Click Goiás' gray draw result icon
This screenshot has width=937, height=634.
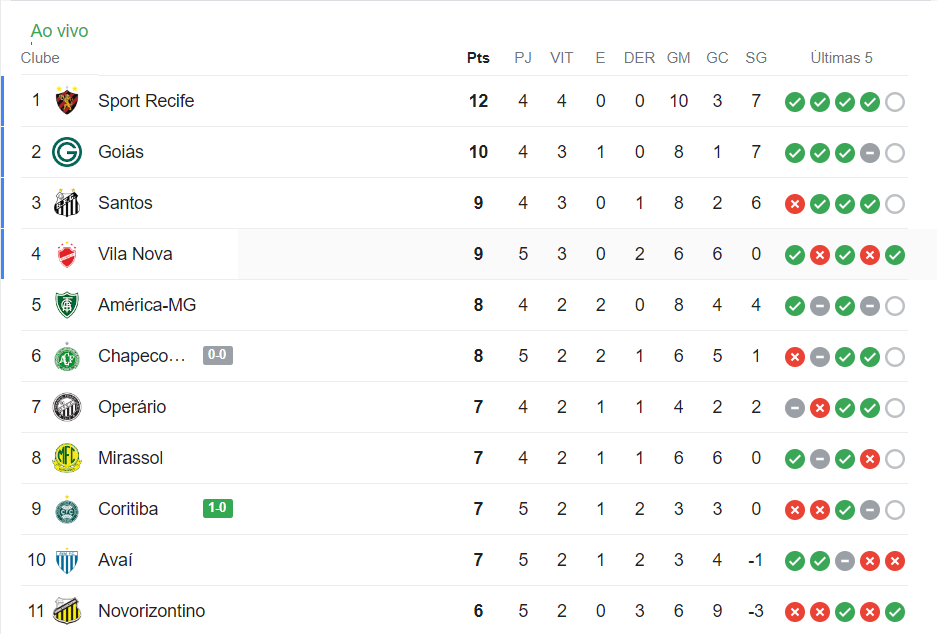pos(870,153)
